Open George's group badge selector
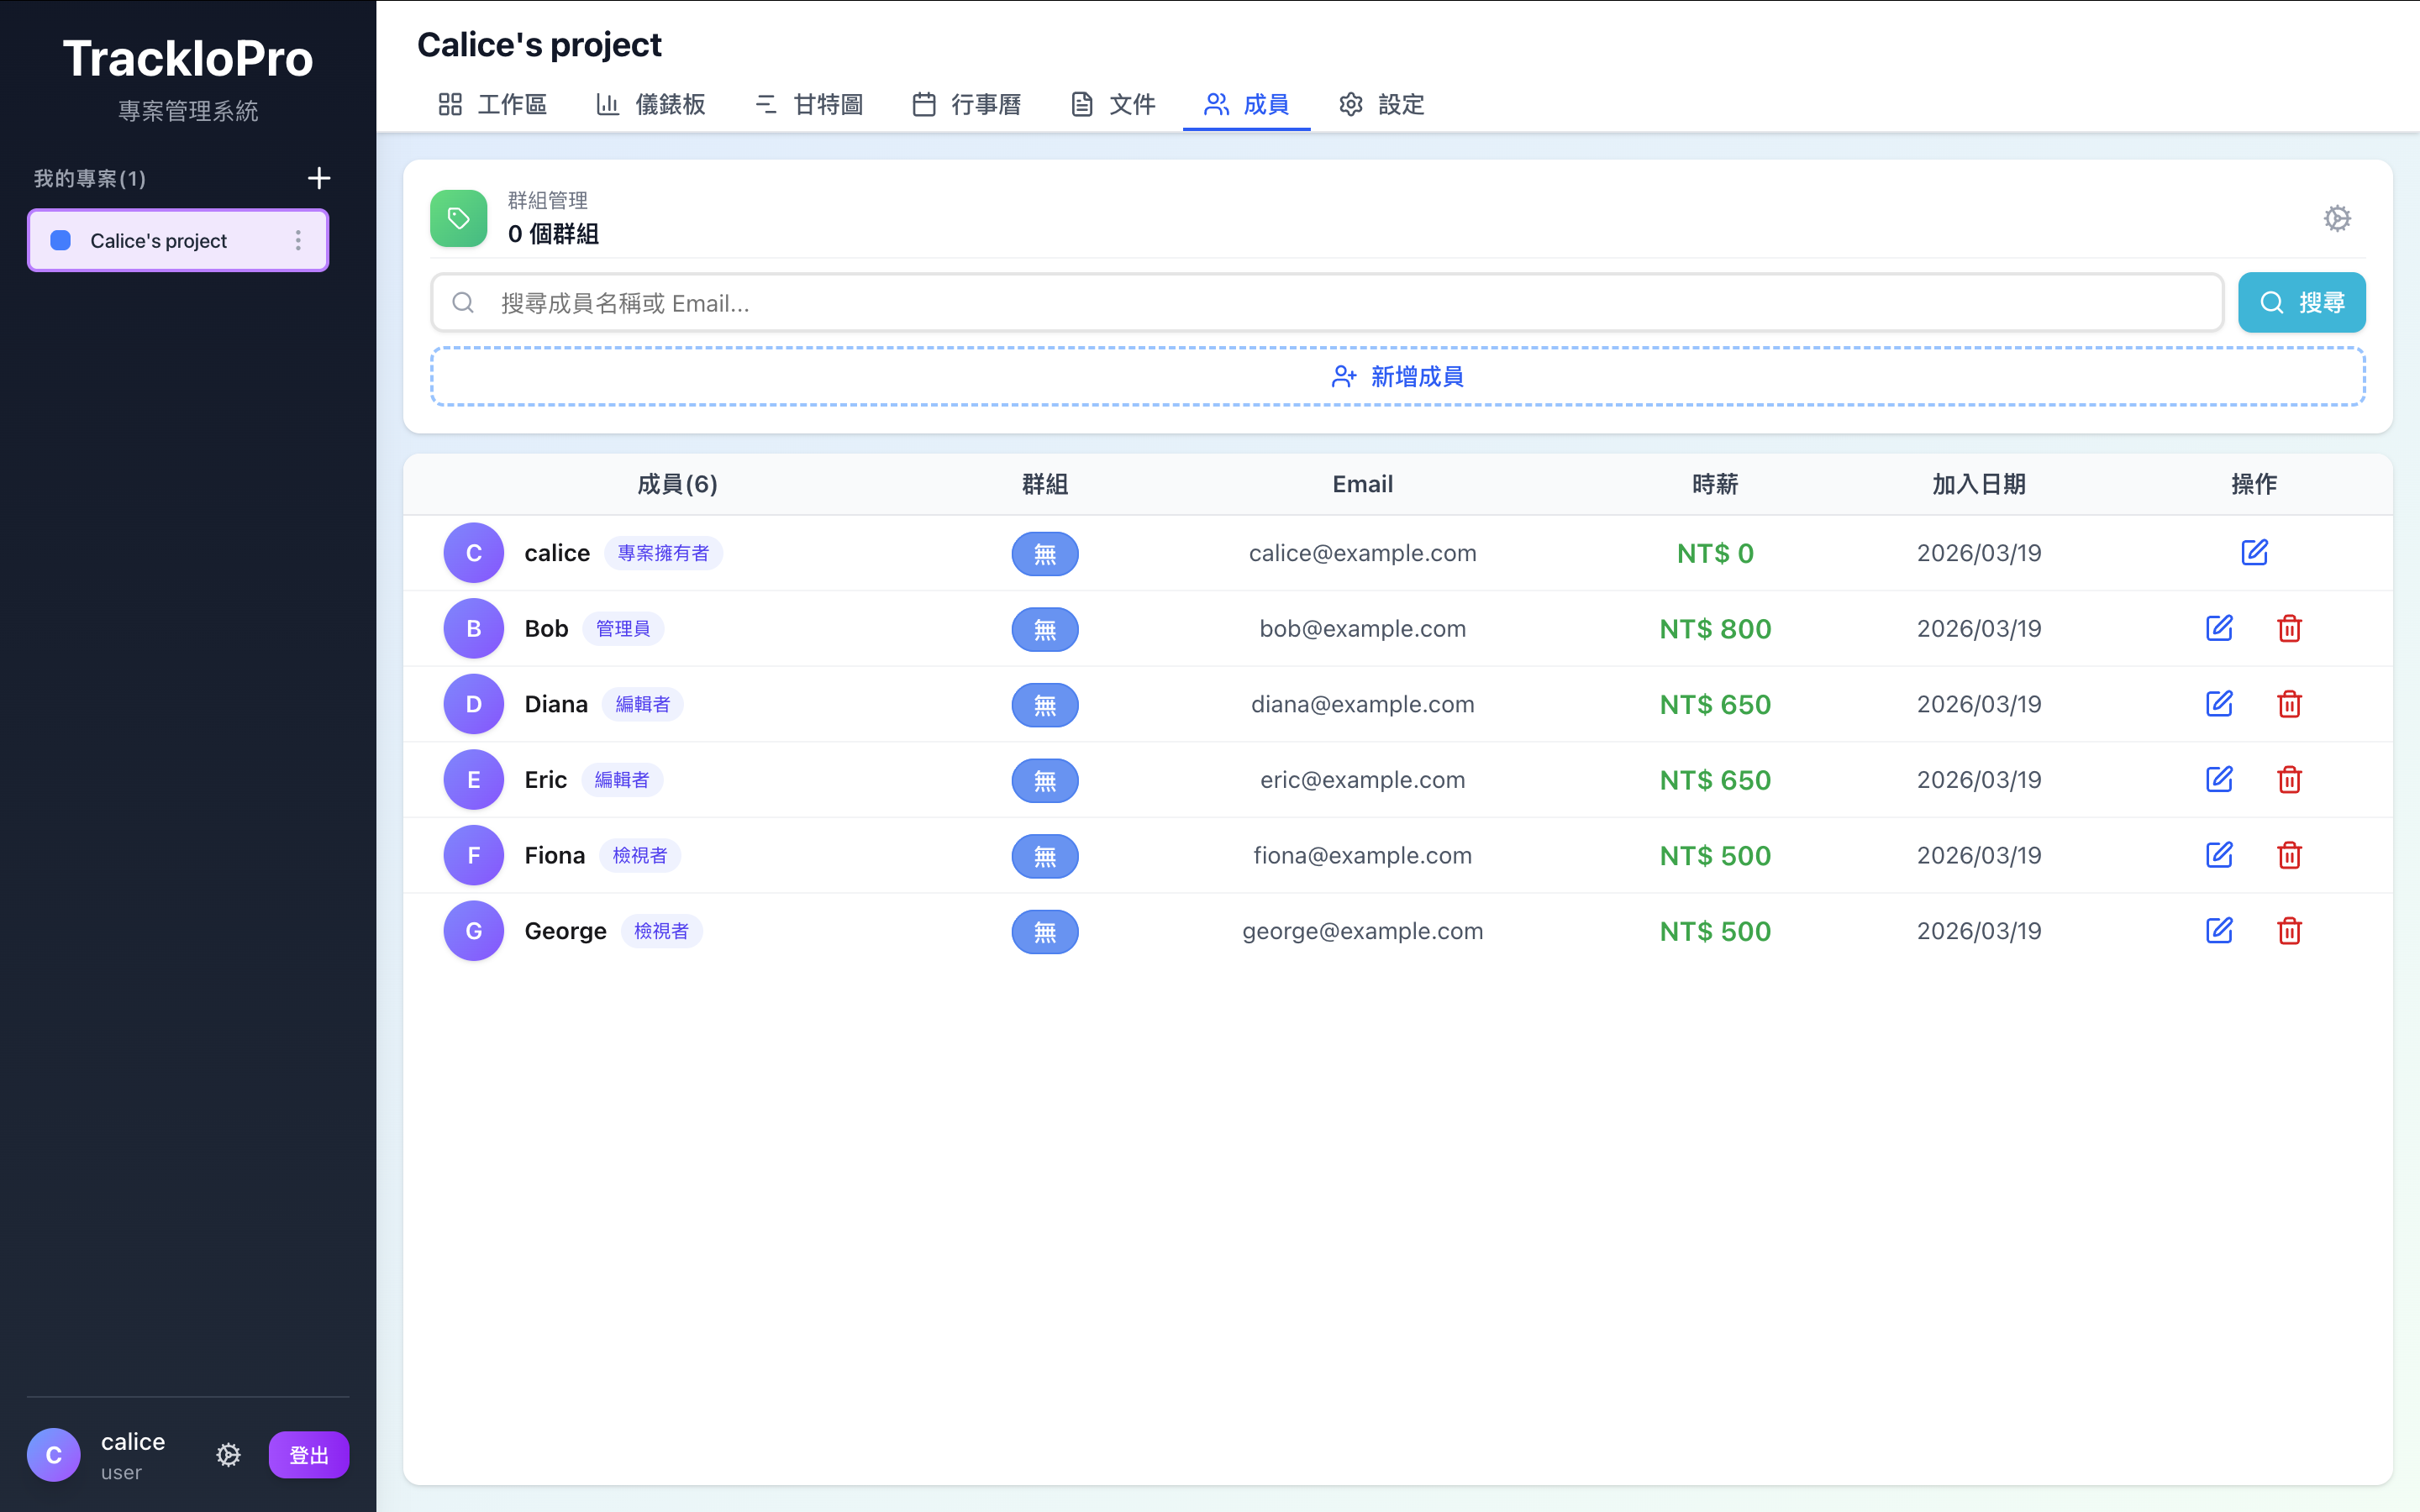The image size is (2420, 1512). coord(1044,931)
